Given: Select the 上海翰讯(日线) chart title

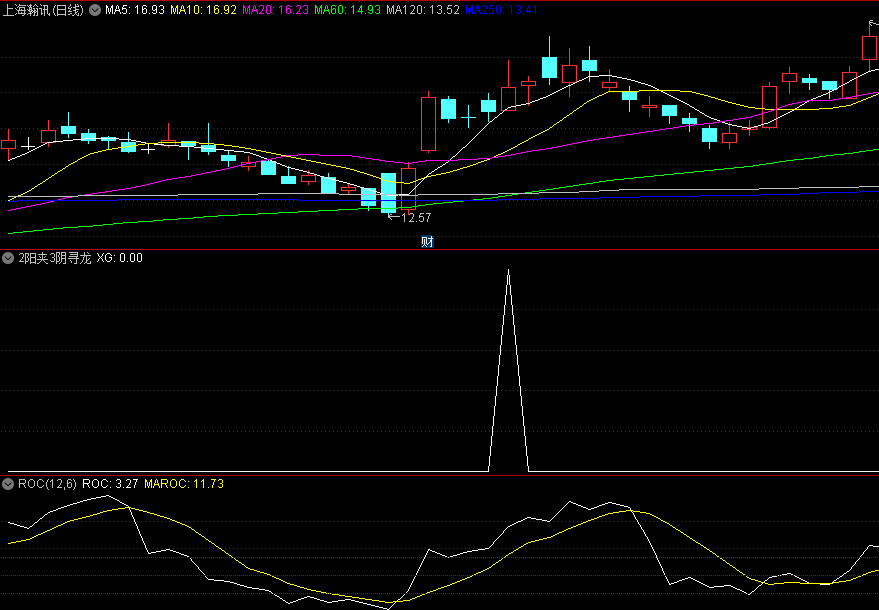Looking at the screenshot, I should pos(43,10).
